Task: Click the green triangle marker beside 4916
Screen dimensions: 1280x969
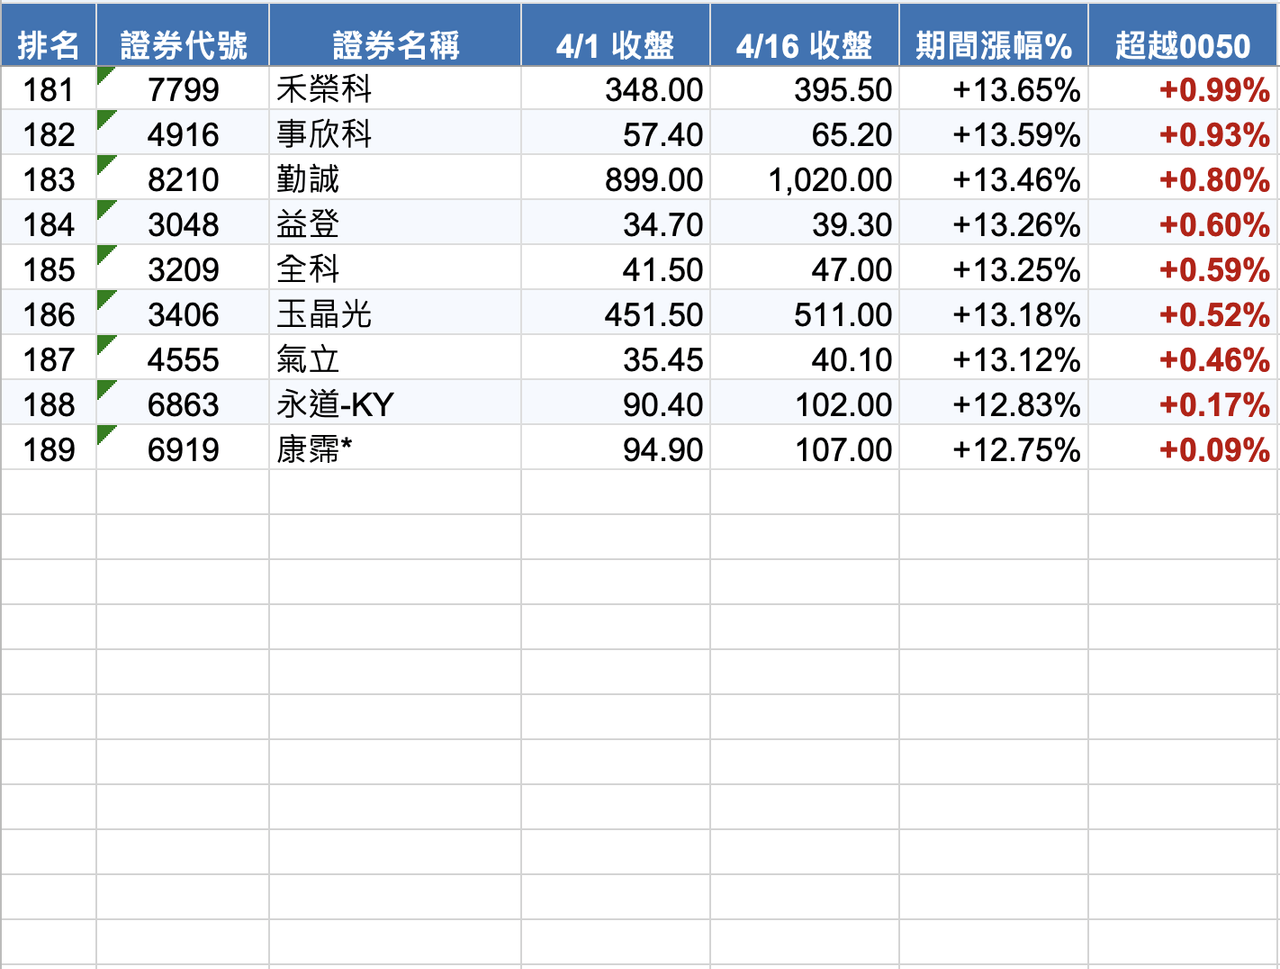Action: [105, 119]
